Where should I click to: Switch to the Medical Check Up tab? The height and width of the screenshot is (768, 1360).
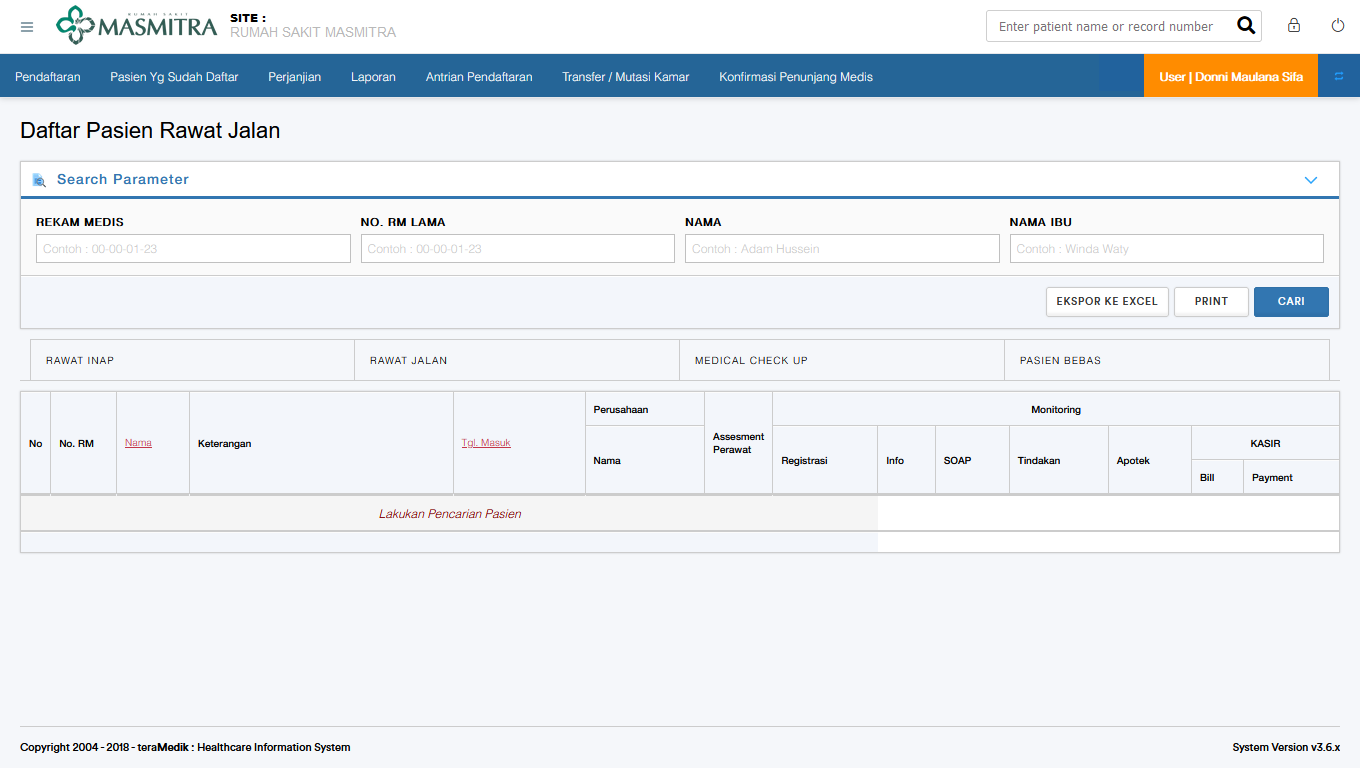(x=842, y=360)
